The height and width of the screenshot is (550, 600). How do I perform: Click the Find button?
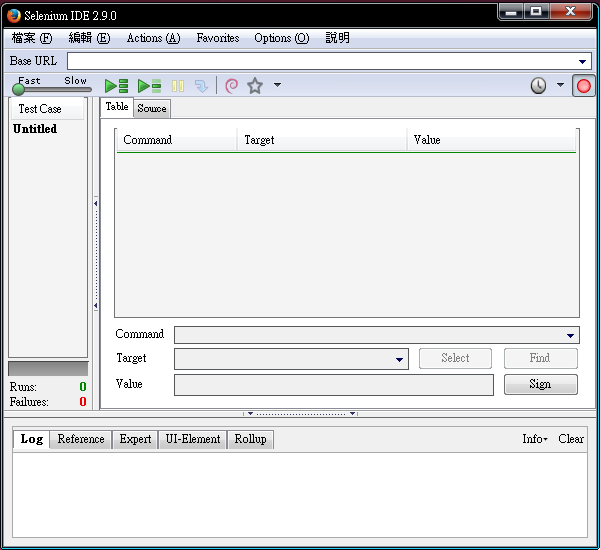click(x=540, y=358)
